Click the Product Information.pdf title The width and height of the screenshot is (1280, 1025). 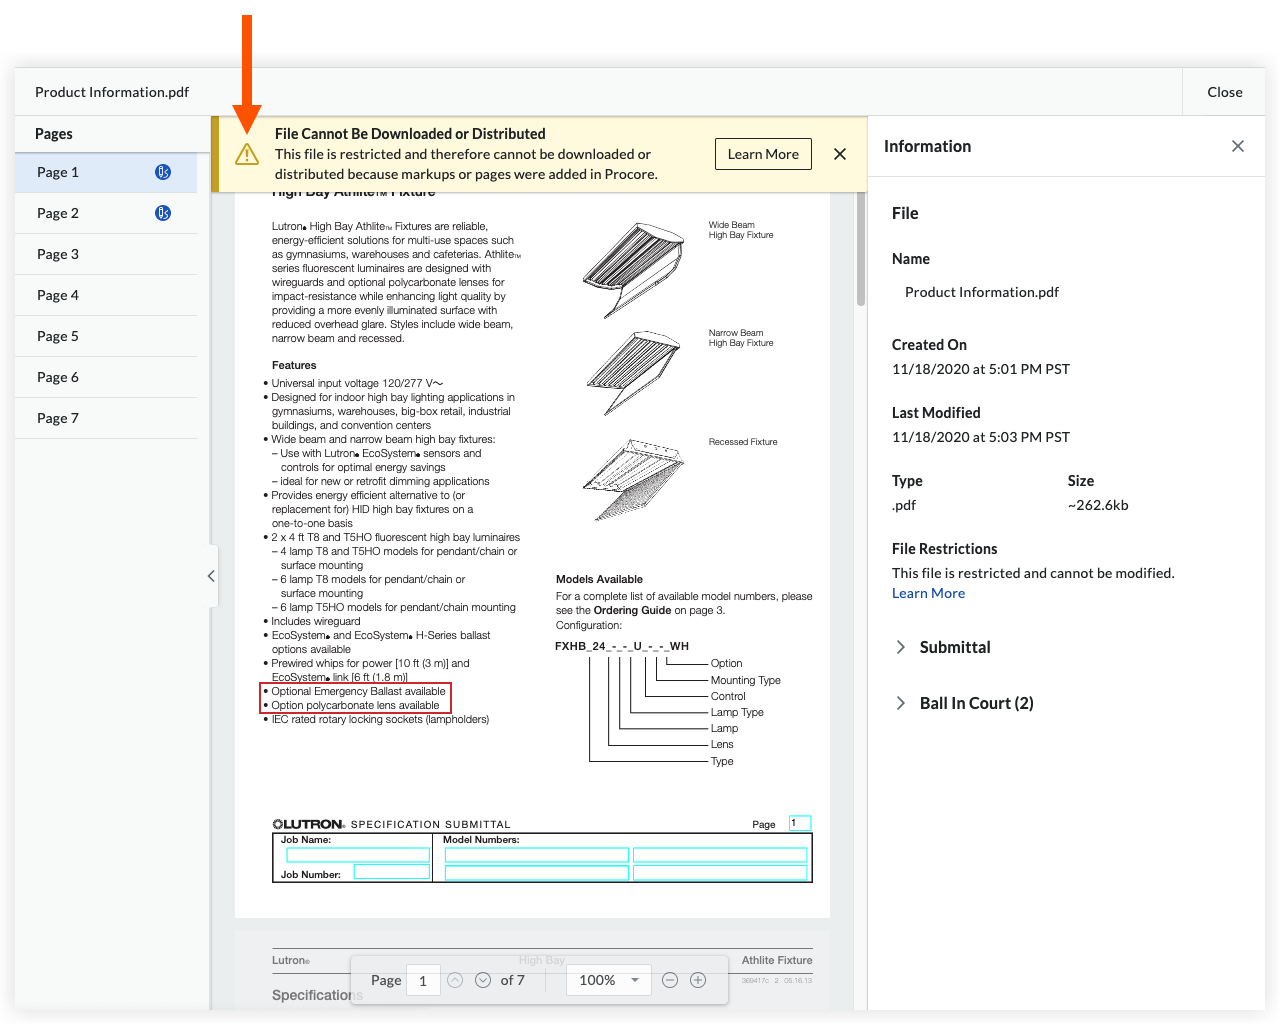point(112,92)
